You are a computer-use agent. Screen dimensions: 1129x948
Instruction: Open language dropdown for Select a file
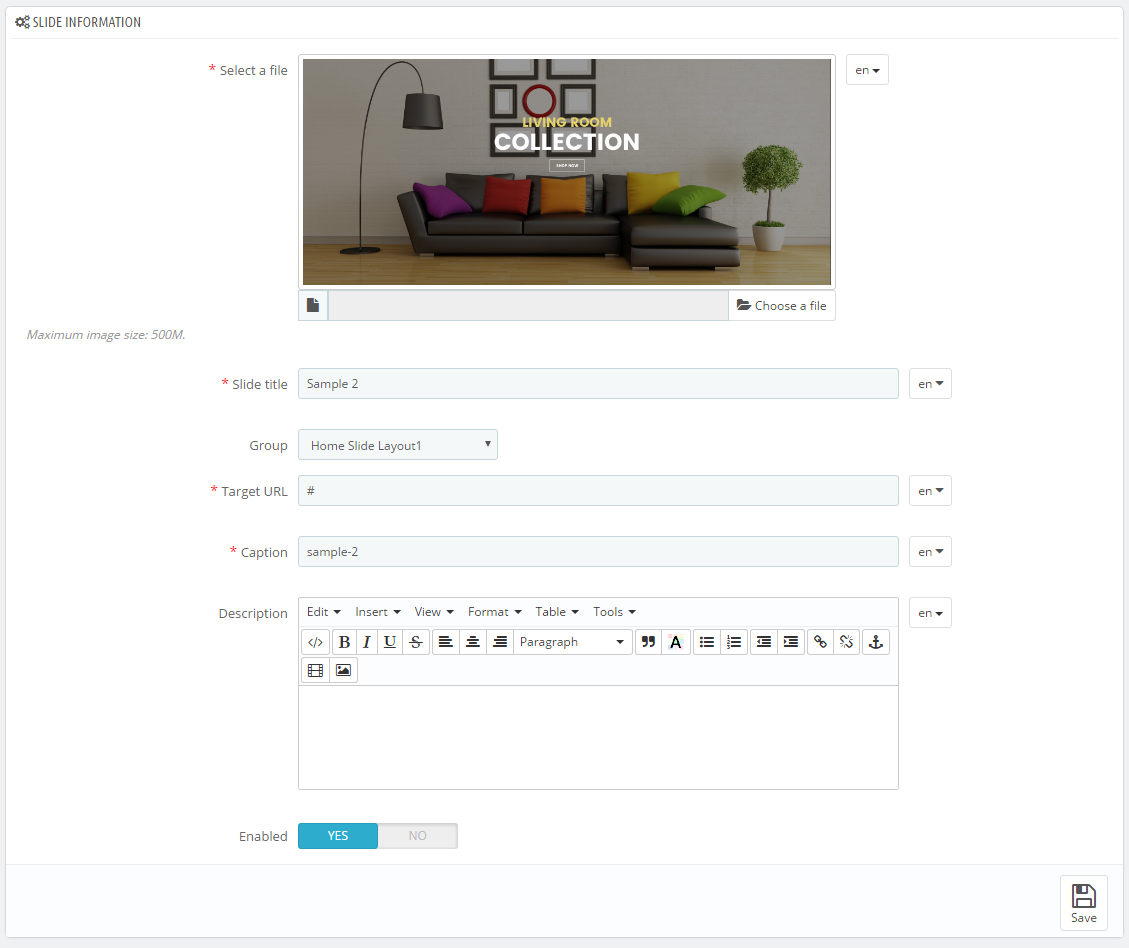[867, 70]
